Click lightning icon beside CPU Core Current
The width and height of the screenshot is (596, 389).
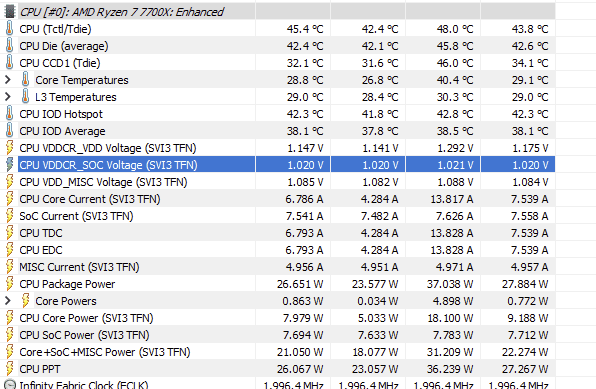click(10, 199)
